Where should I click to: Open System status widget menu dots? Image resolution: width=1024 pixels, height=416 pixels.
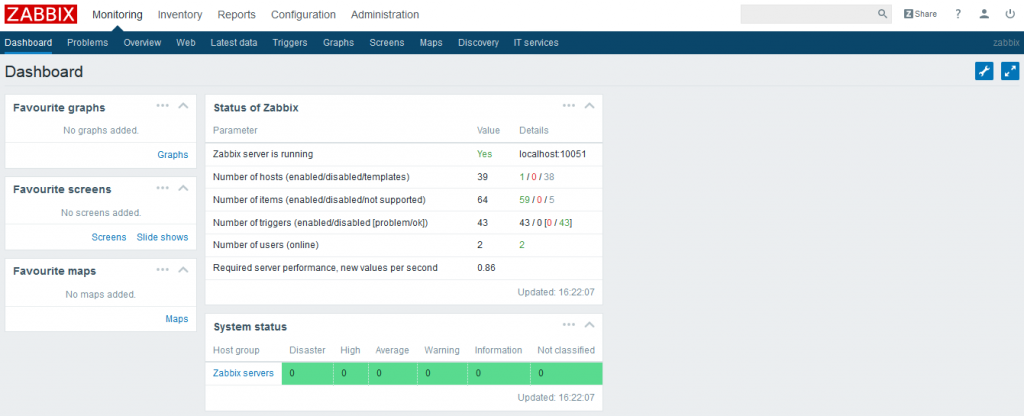click(x=569, y=325)
